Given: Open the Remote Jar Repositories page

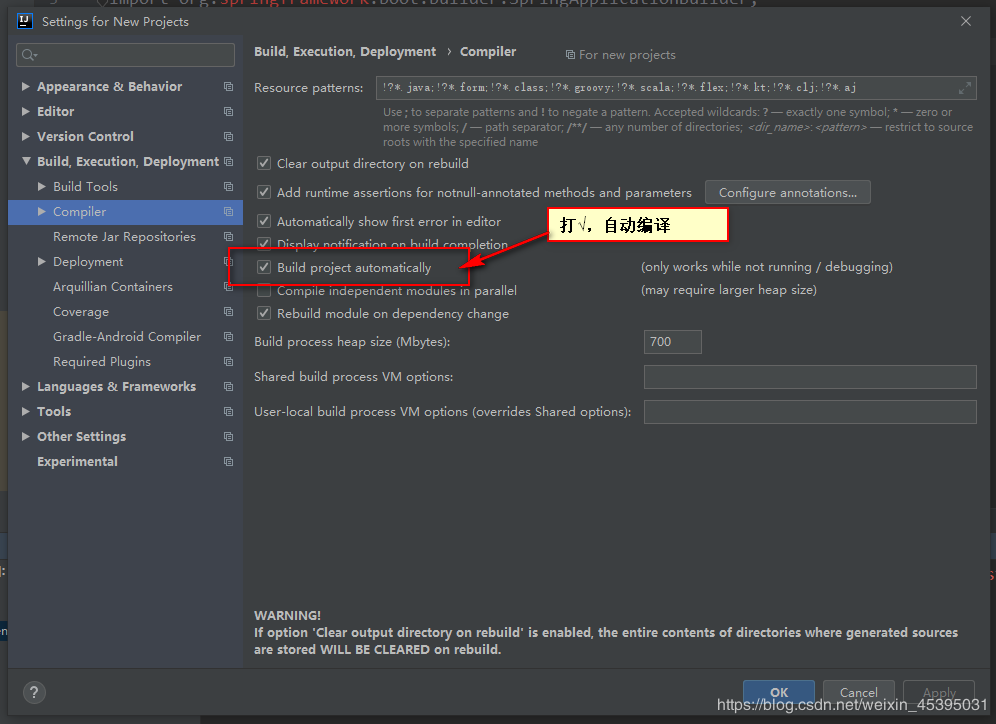Looking at the screenshot, I should pos(124,237).
